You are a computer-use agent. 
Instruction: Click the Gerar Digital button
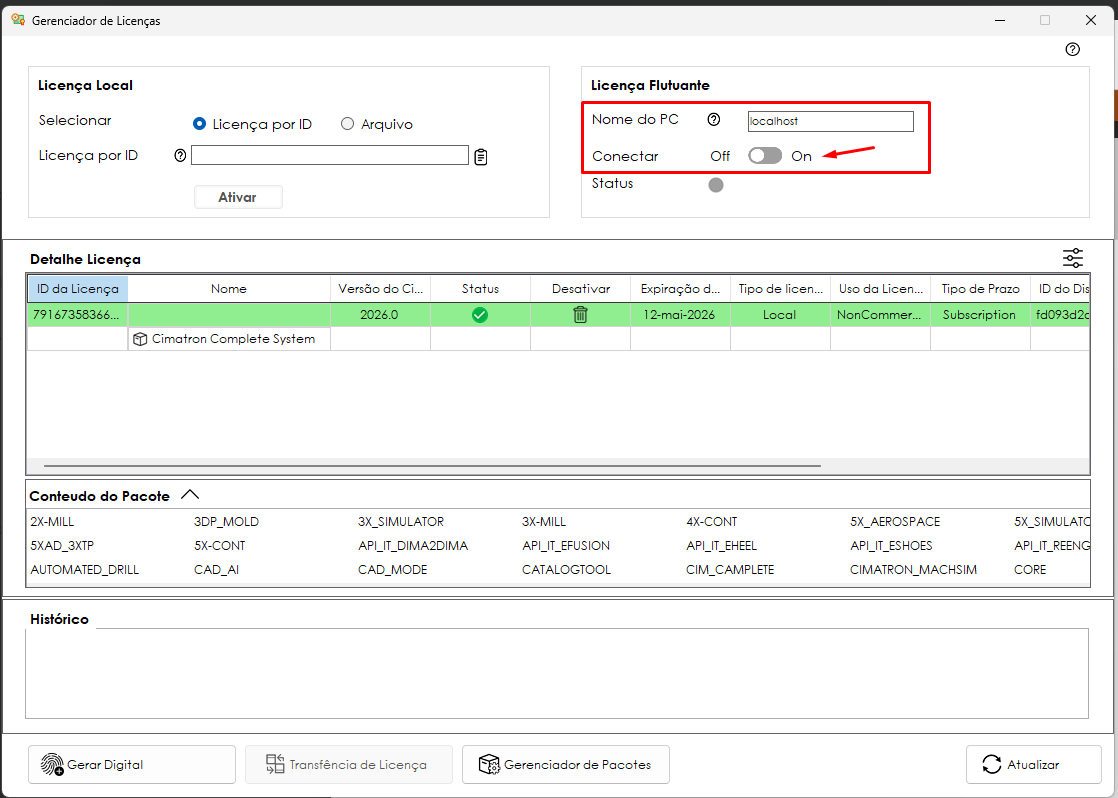pyautogui.click(x=132, y=764)
